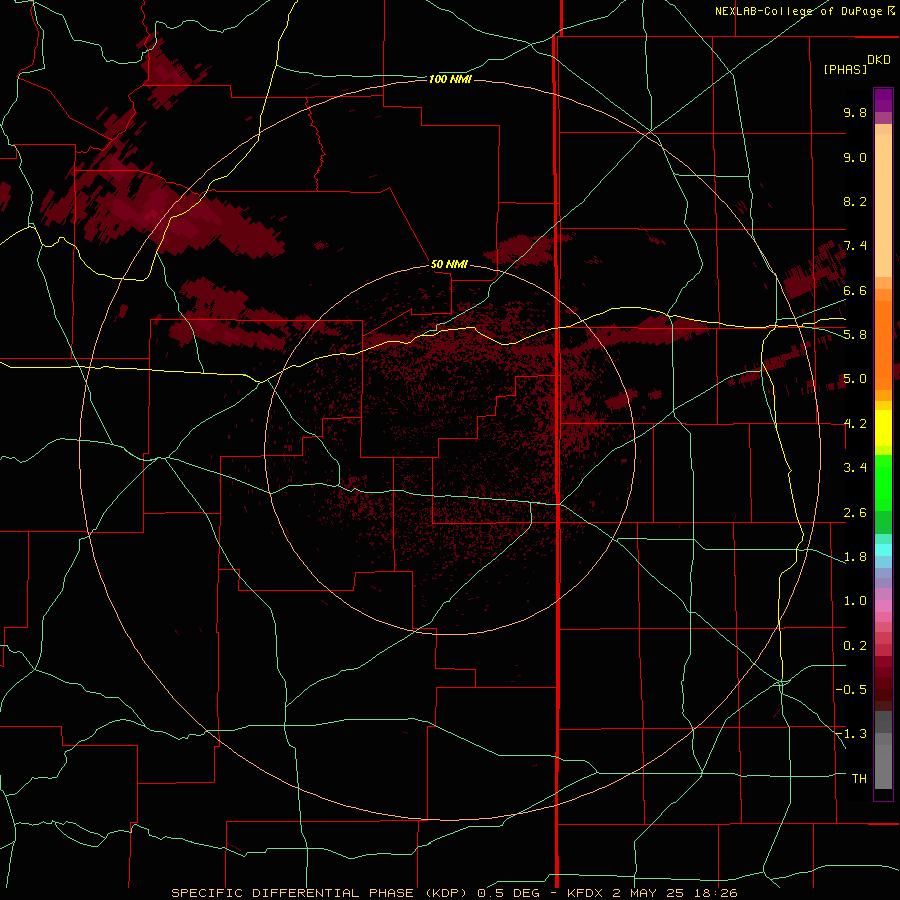Click the 9.8 value on the color scale
The height and width of the screenshot is (900, 900).
(855, 112)
